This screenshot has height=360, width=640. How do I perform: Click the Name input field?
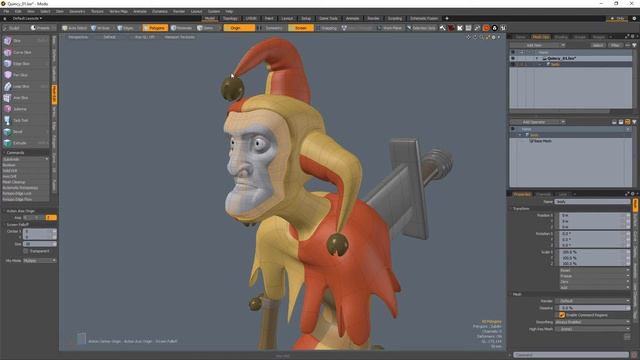(x=592, y=202)
